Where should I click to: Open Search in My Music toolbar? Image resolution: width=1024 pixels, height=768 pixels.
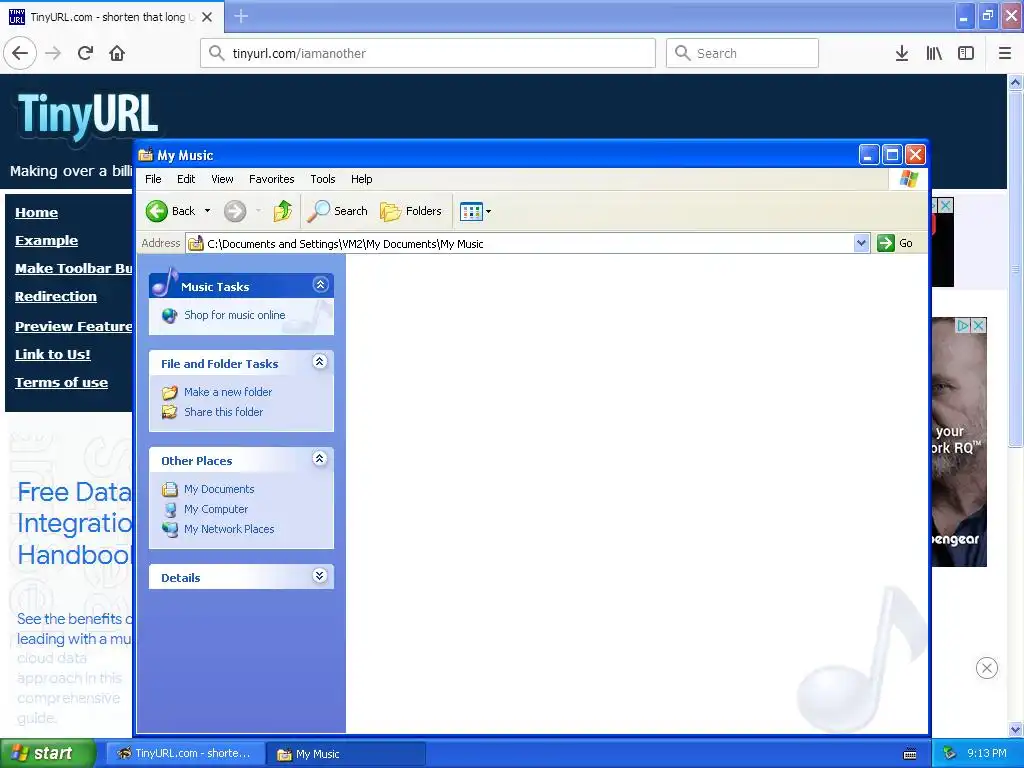pyautogui.click(x=338, y=211)
